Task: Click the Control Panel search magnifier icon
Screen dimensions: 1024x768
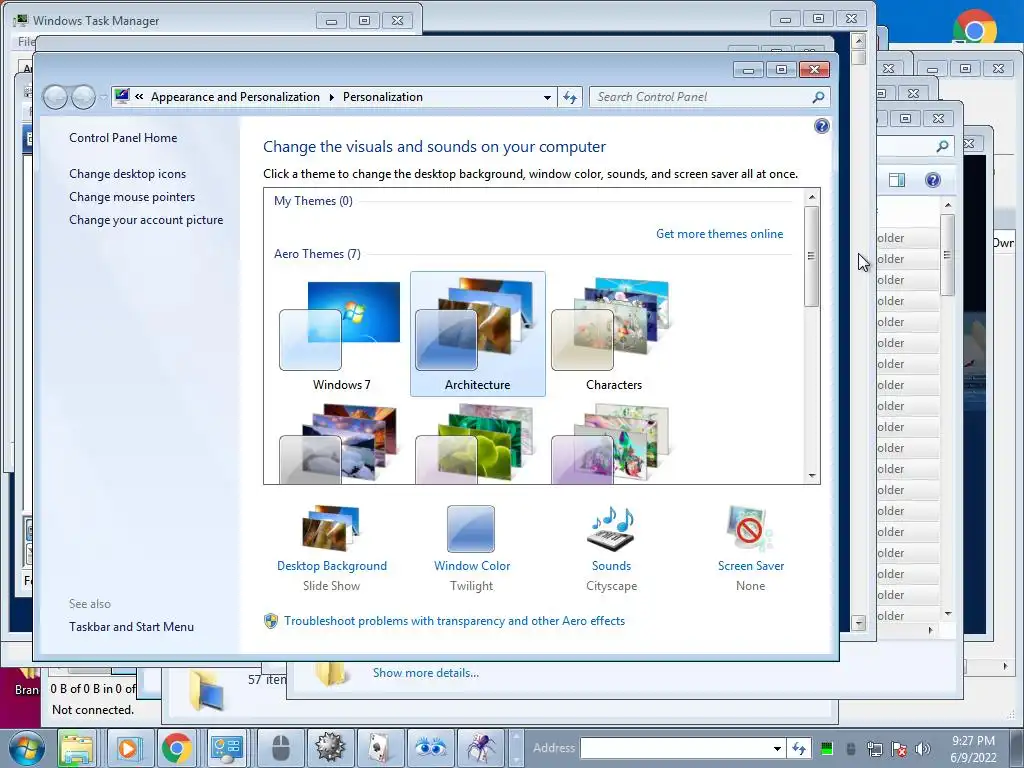Action: point(818,97)
